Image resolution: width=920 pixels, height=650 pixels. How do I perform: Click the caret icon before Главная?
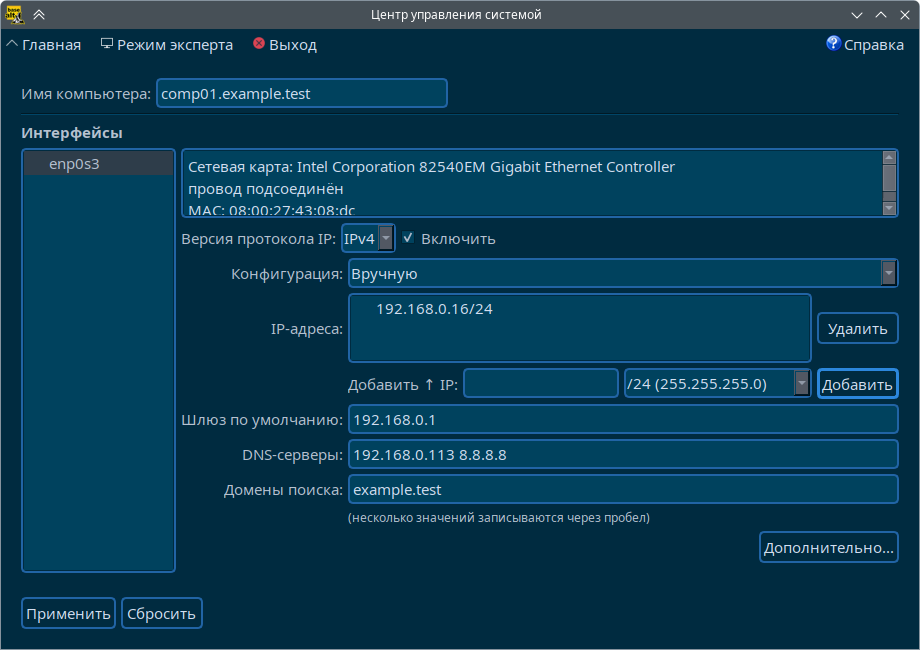click(x=11, y=42)
